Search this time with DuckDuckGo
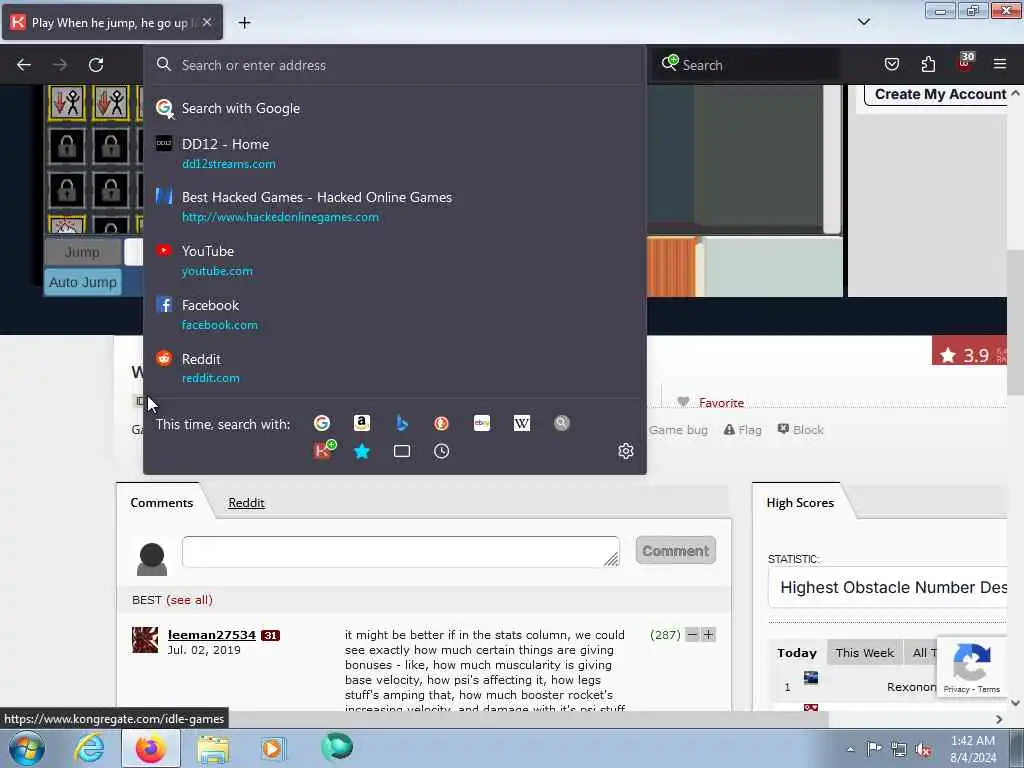Viewport: 1024px width, 768px height. point(441,423)
